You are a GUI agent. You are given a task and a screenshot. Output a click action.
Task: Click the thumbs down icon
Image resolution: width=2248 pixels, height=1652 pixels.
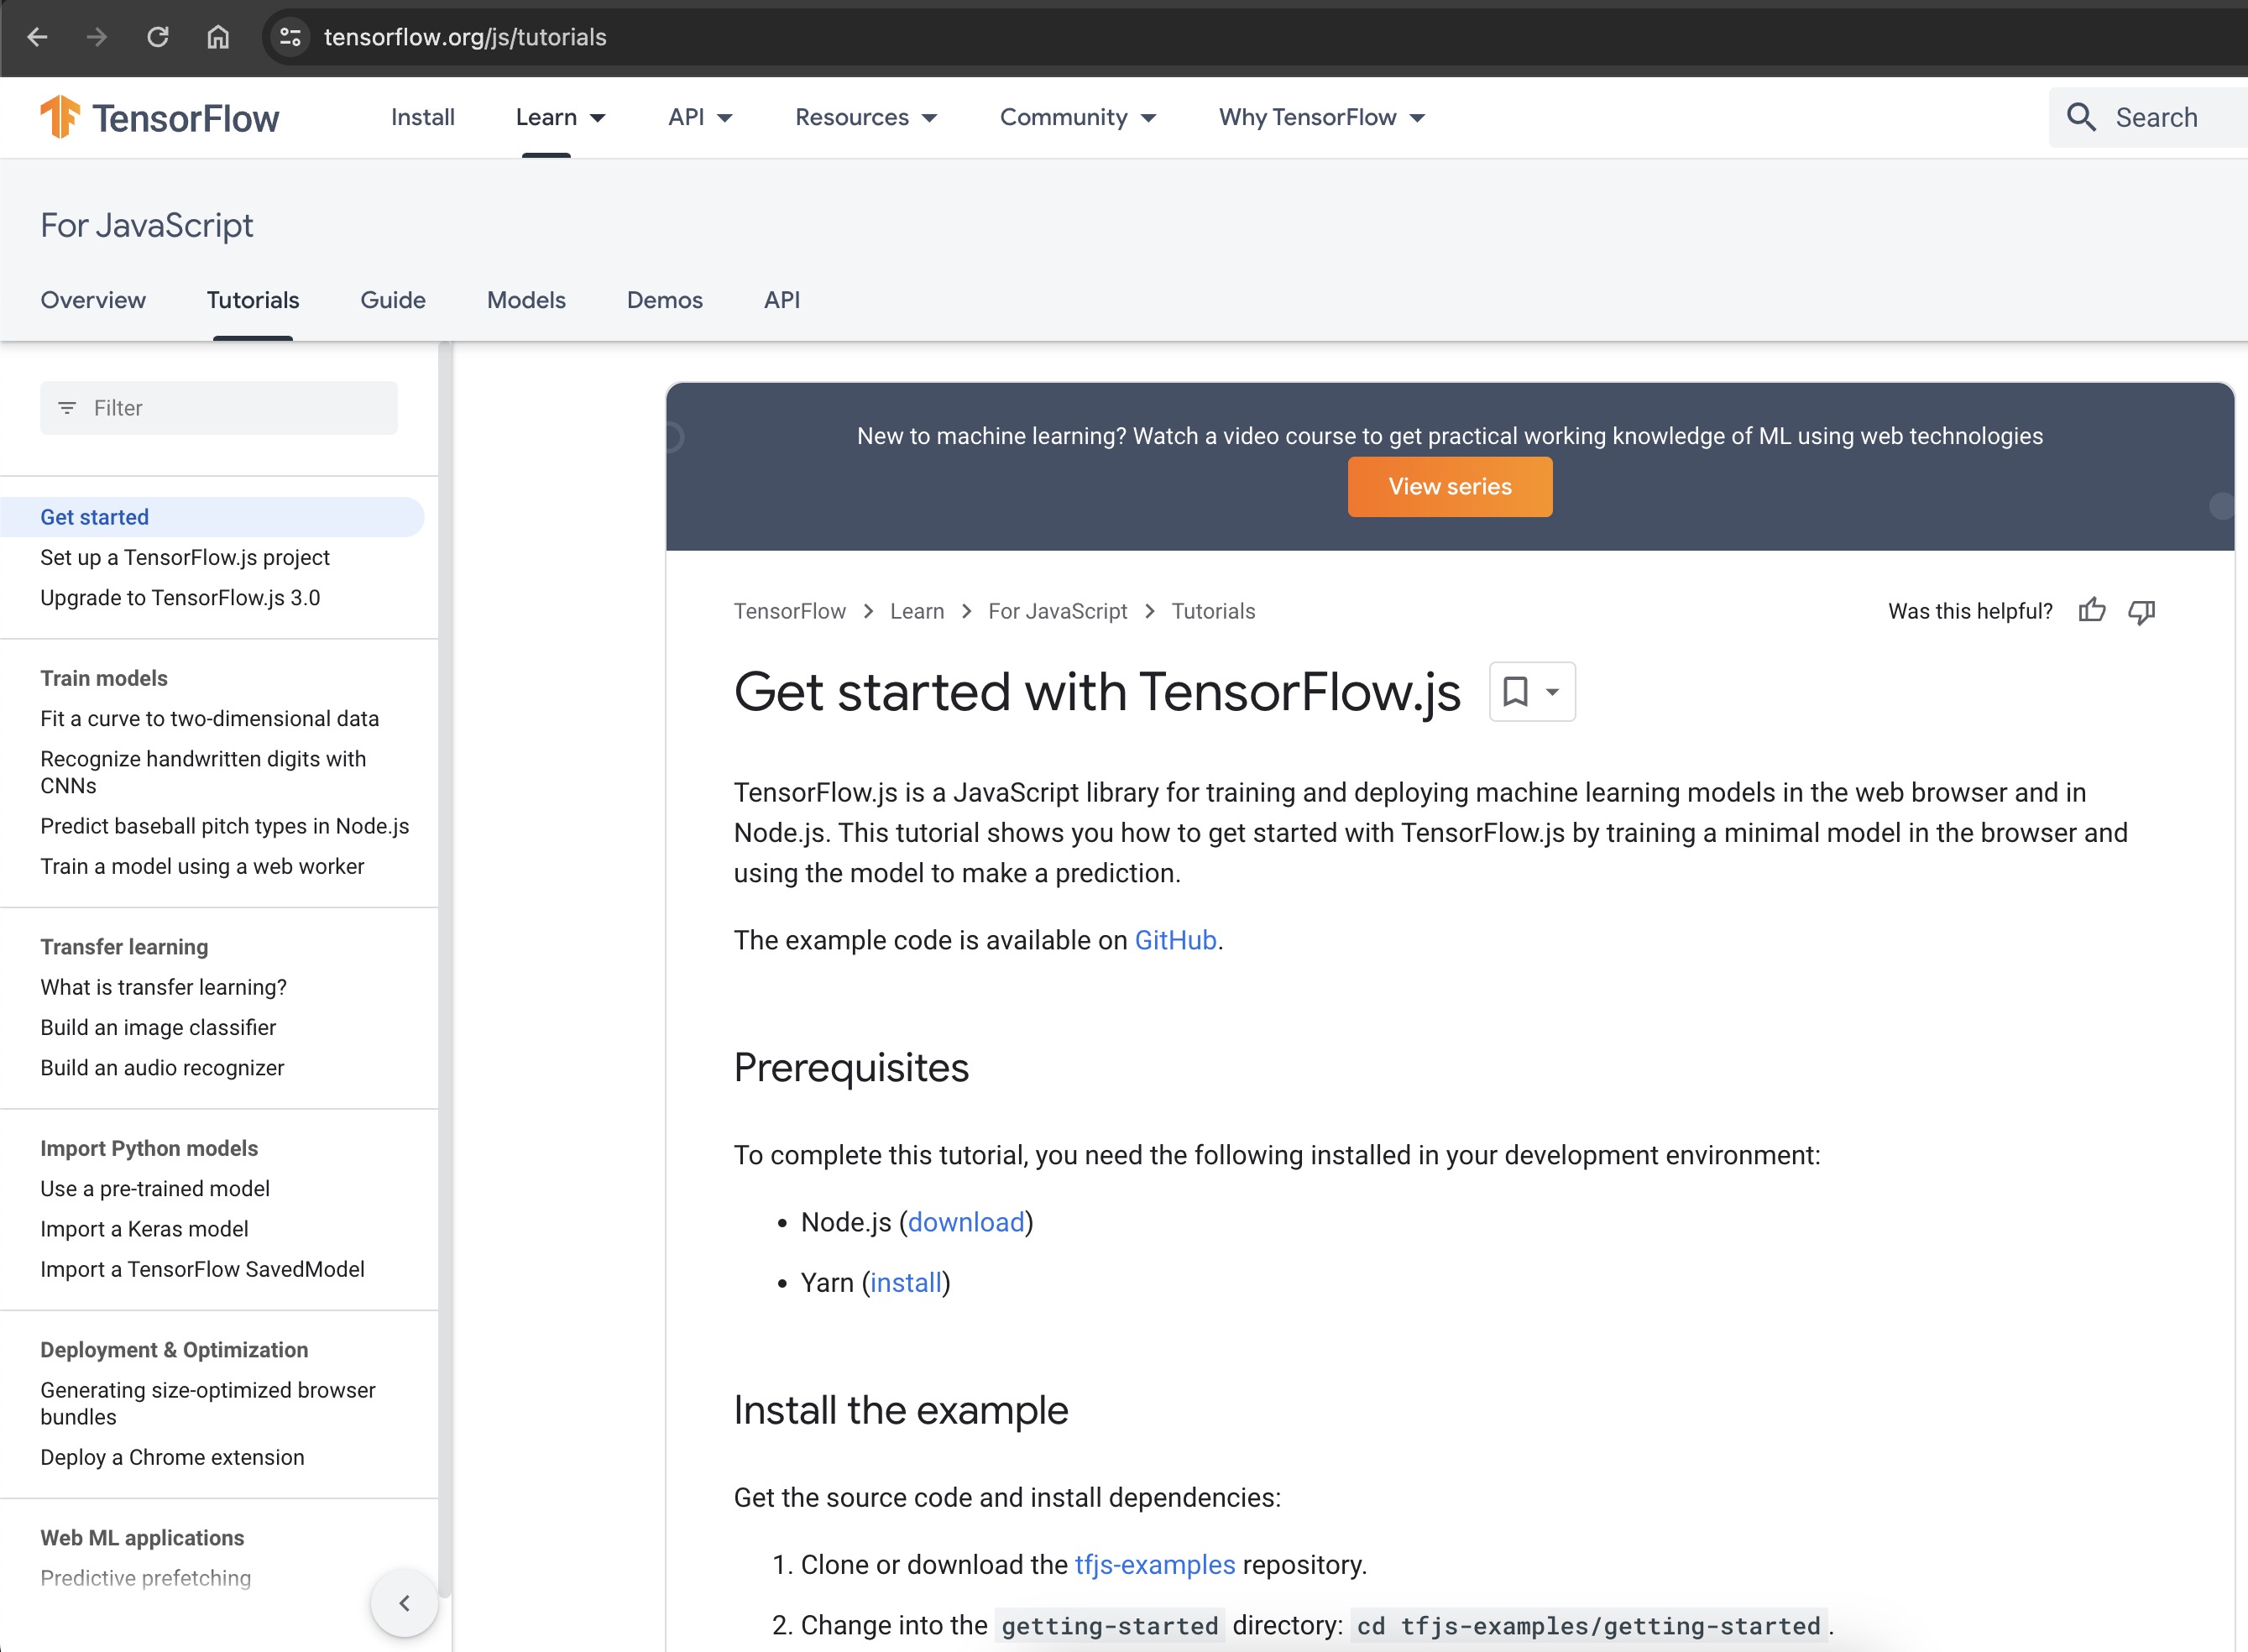[x=2142, y=610]
